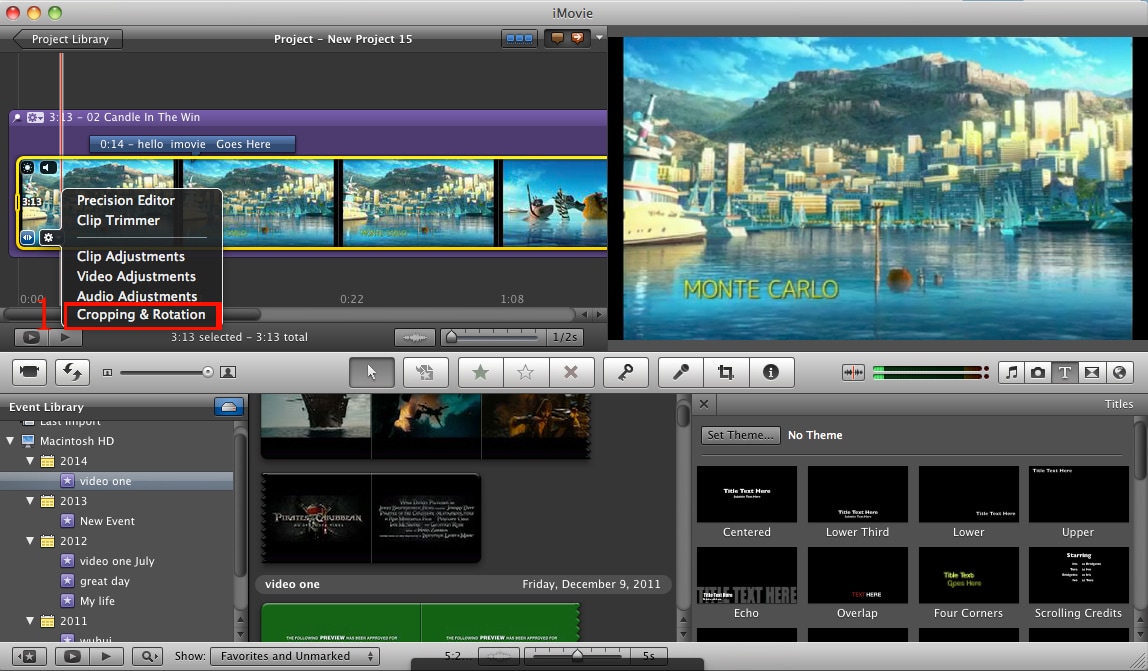Screen dimensions: 1148x671
Task: Click the clip speaker audio badge
Action: tap(48, 168)
